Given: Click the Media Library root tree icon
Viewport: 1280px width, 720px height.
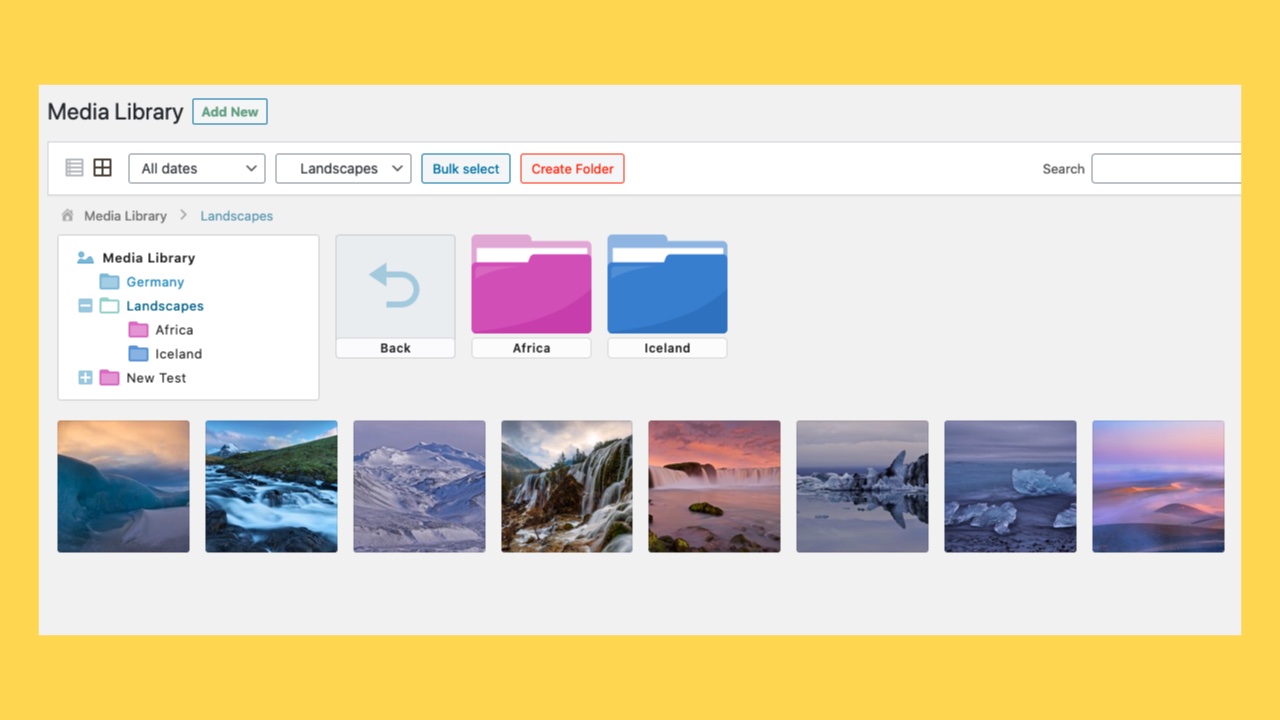Looking at the screenshot, I should pos(86,258).
